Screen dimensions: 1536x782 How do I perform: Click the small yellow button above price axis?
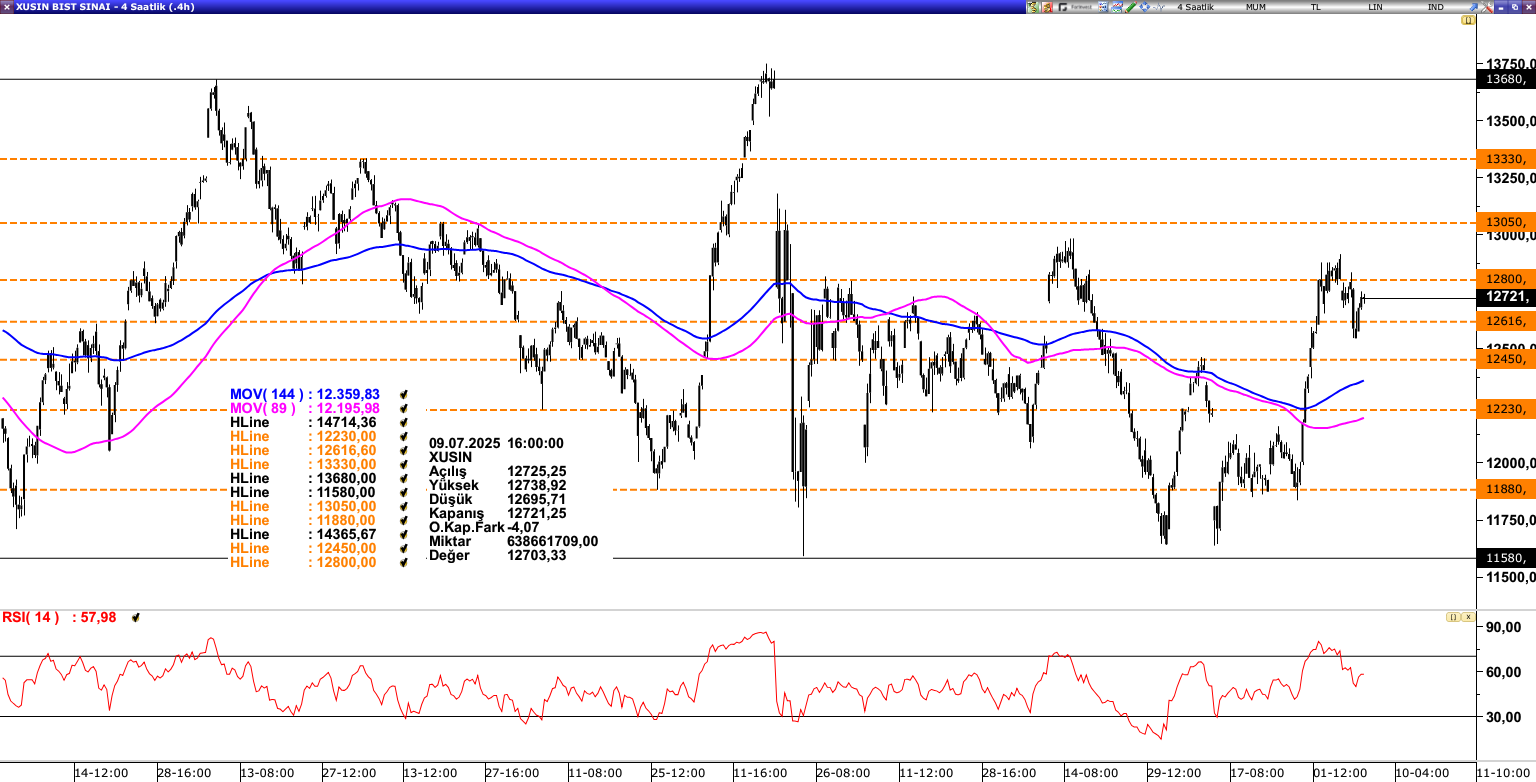[x=1468, y=20]
